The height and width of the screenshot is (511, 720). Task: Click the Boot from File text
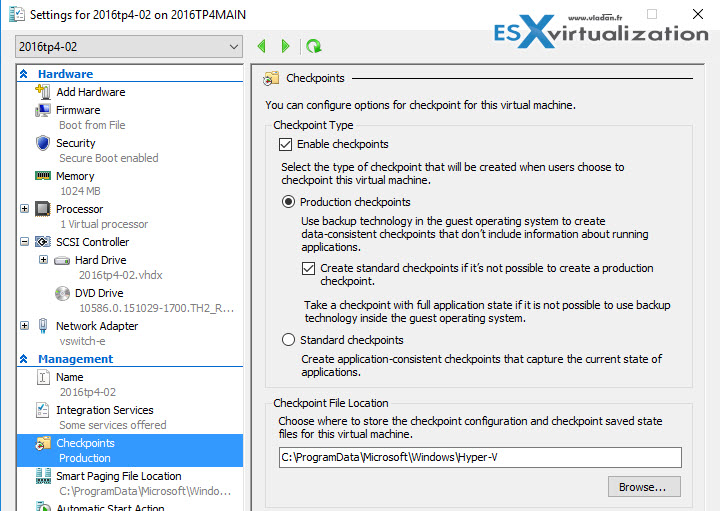tap(92, 125)
